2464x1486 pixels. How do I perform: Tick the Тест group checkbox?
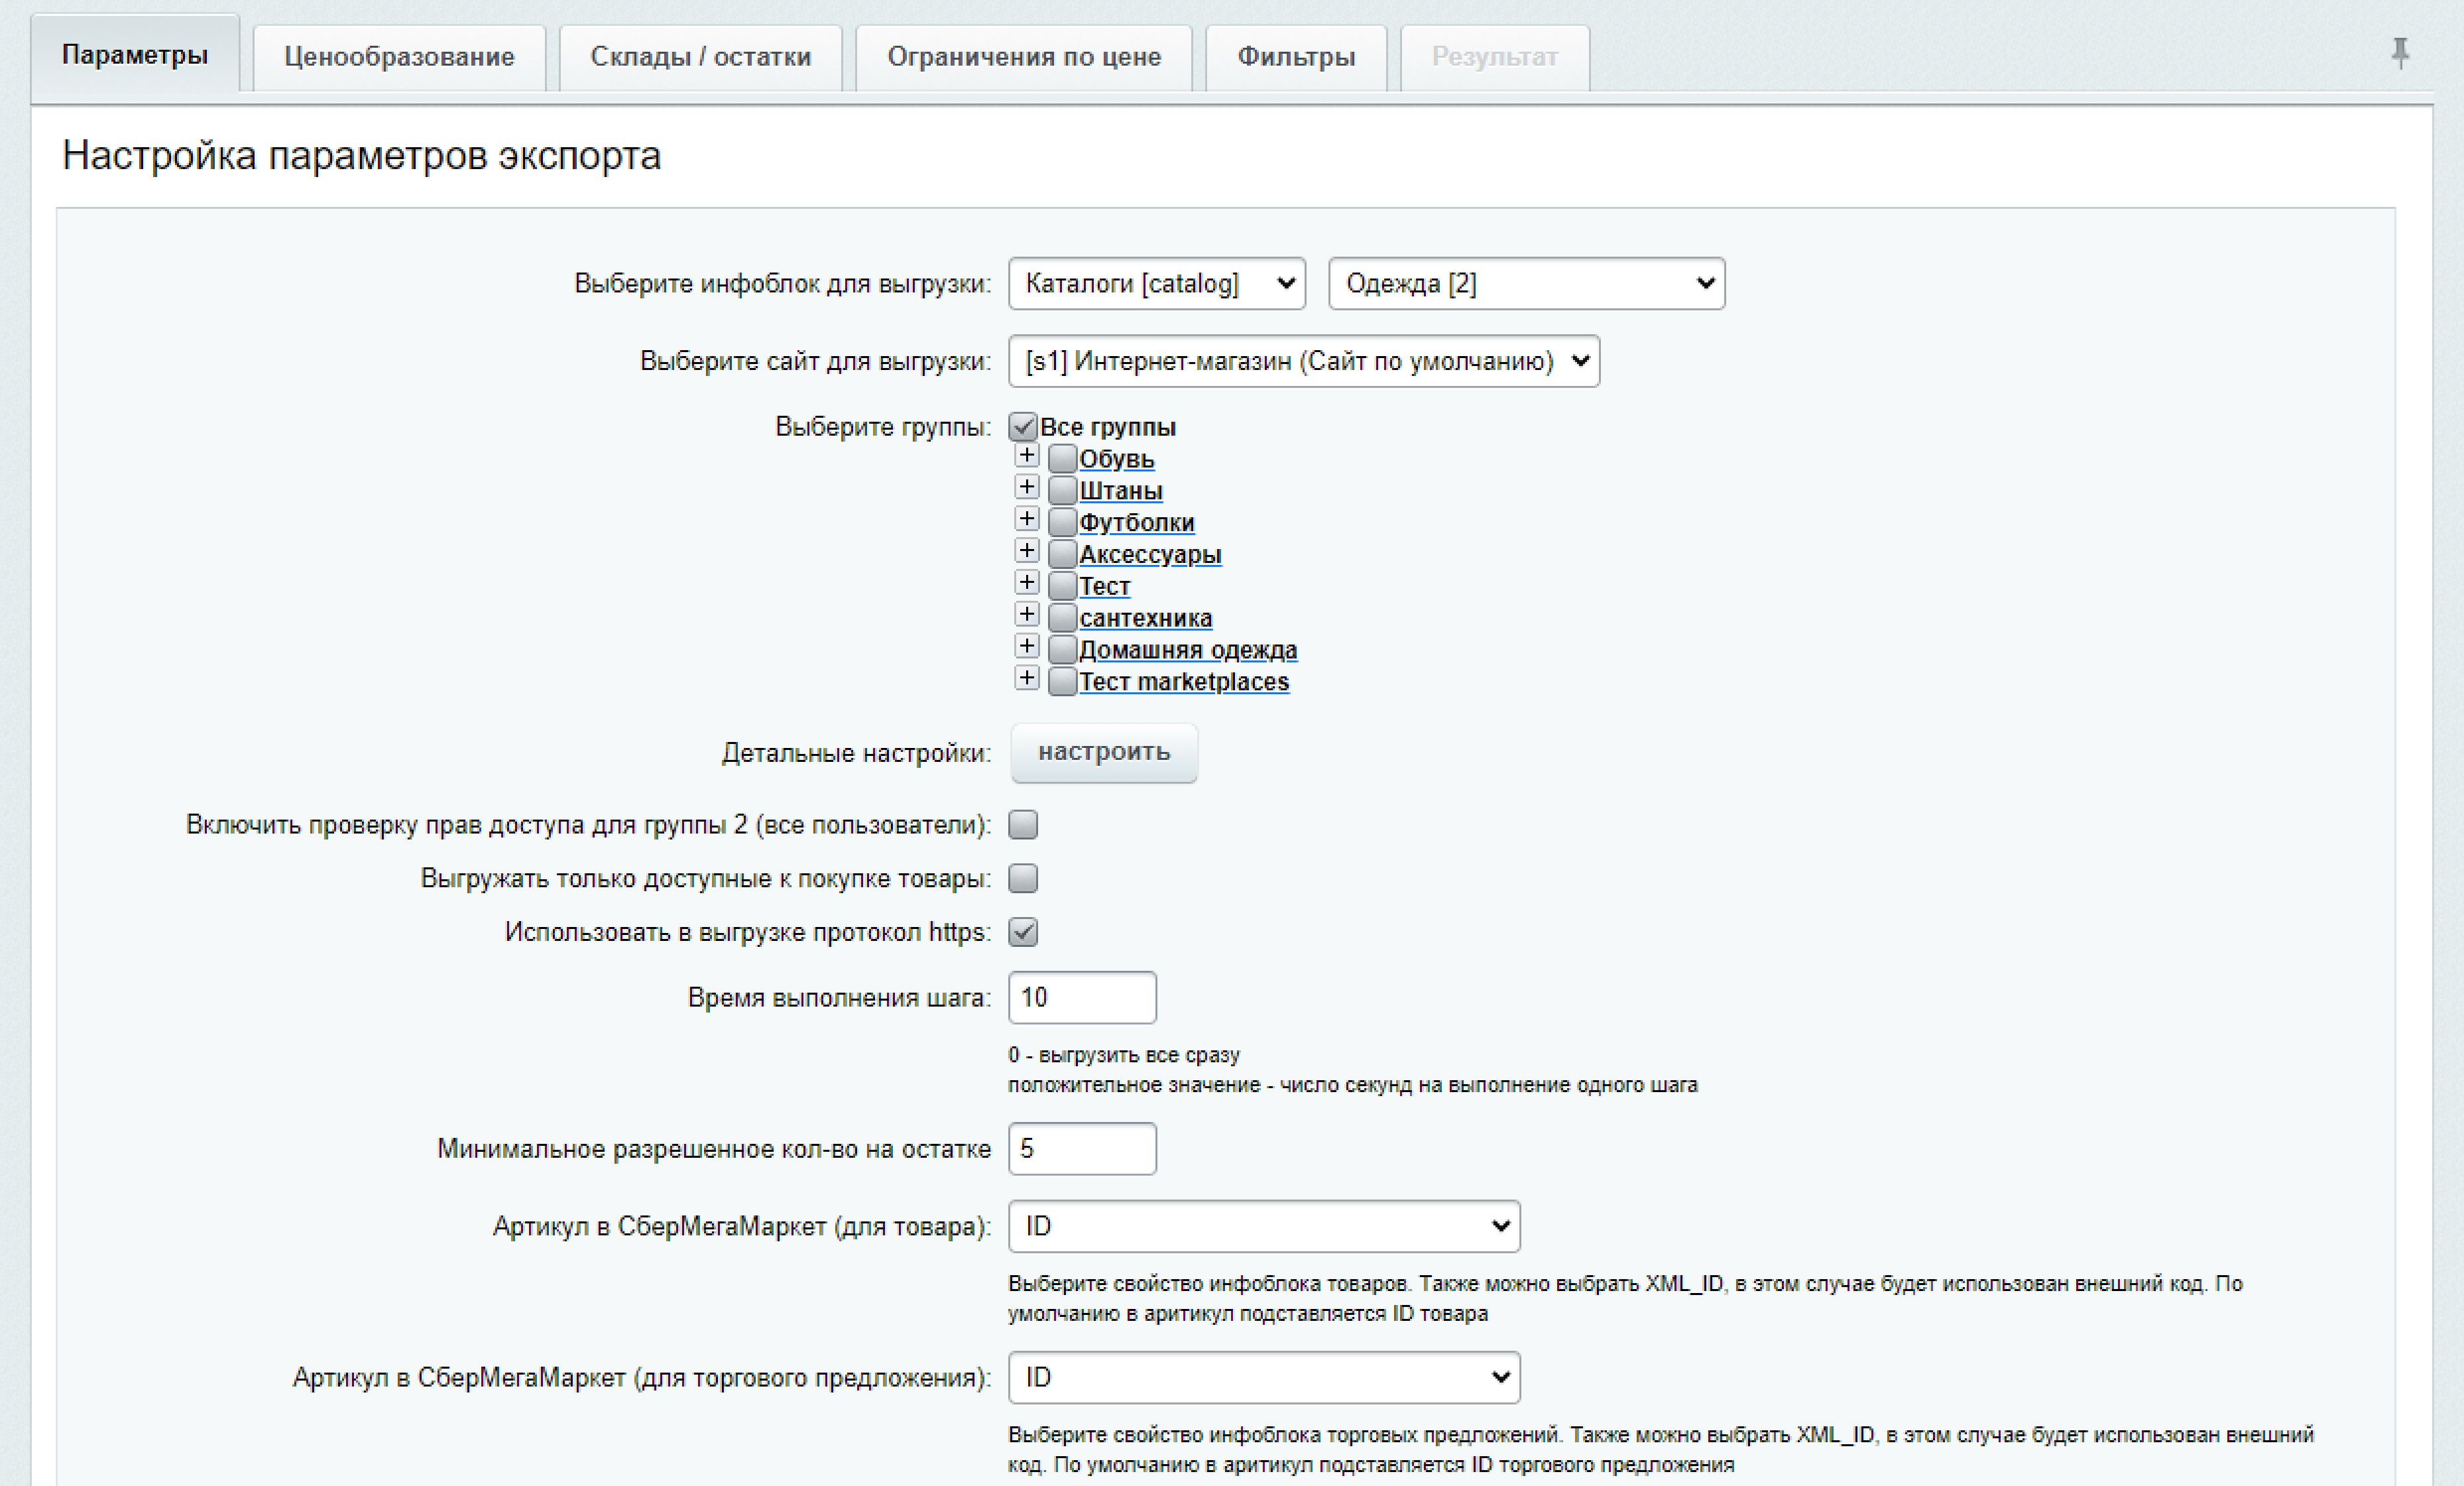click(x=1062, y=586)
